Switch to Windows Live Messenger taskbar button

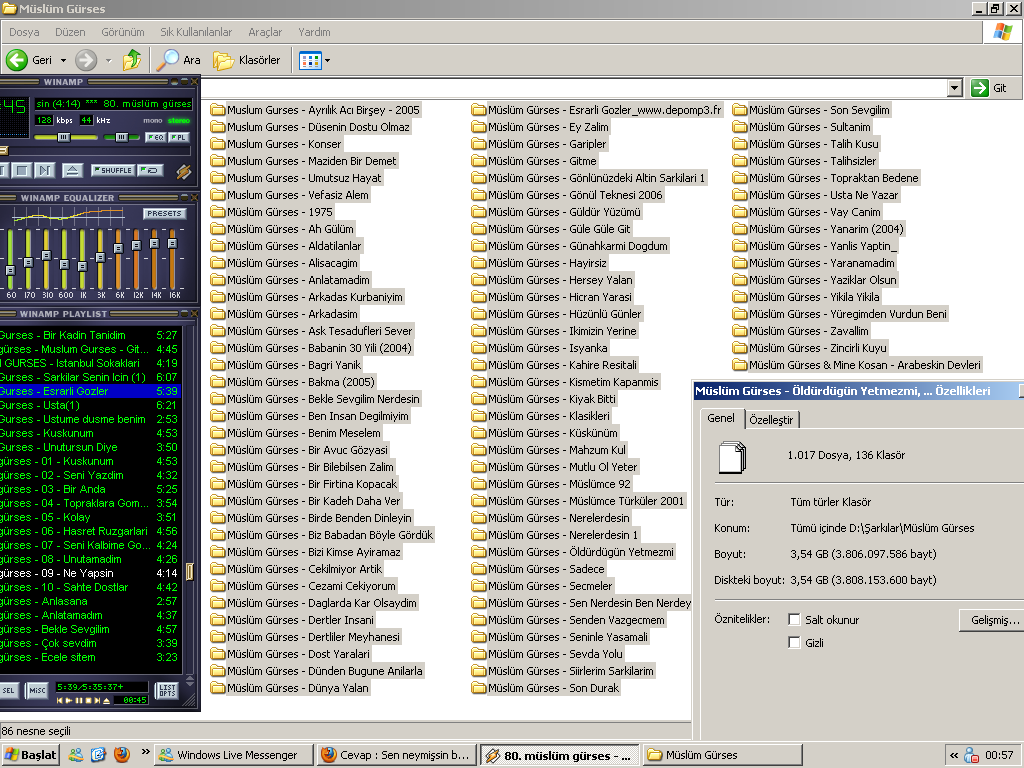234,755
